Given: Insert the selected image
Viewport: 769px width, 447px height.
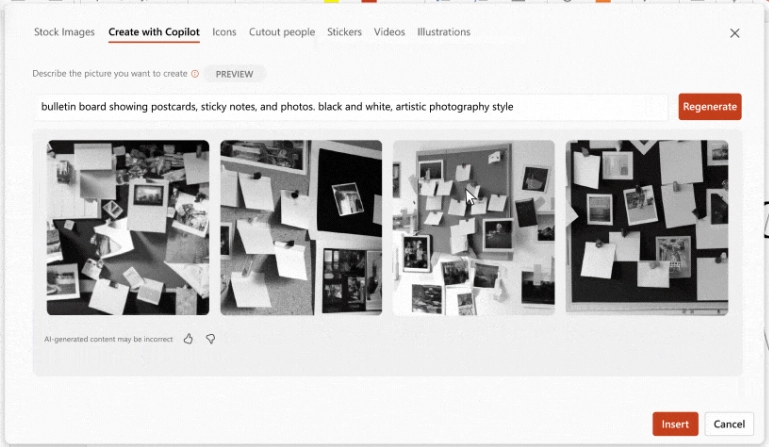Looking at the screenshot, I should click(x=675, y=424).
